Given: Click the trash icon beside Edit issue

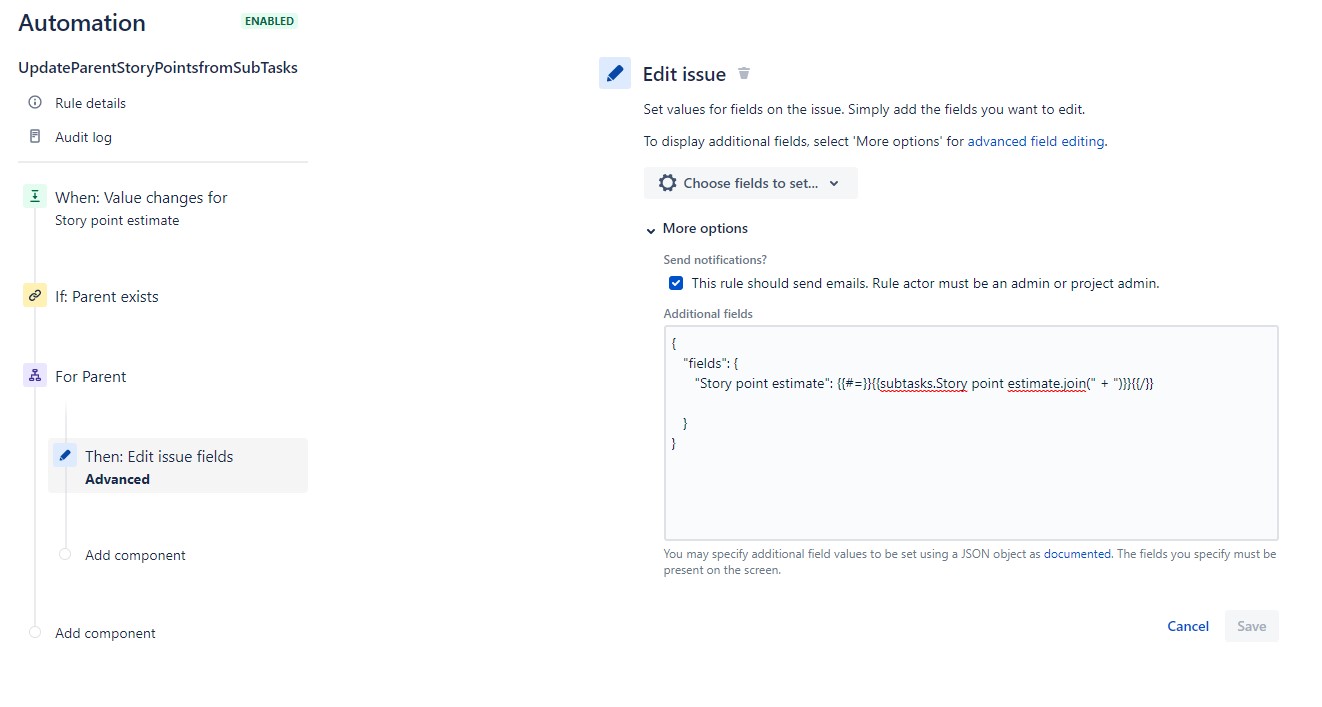Looking at the screenshot, I should [x=744, y=73].
